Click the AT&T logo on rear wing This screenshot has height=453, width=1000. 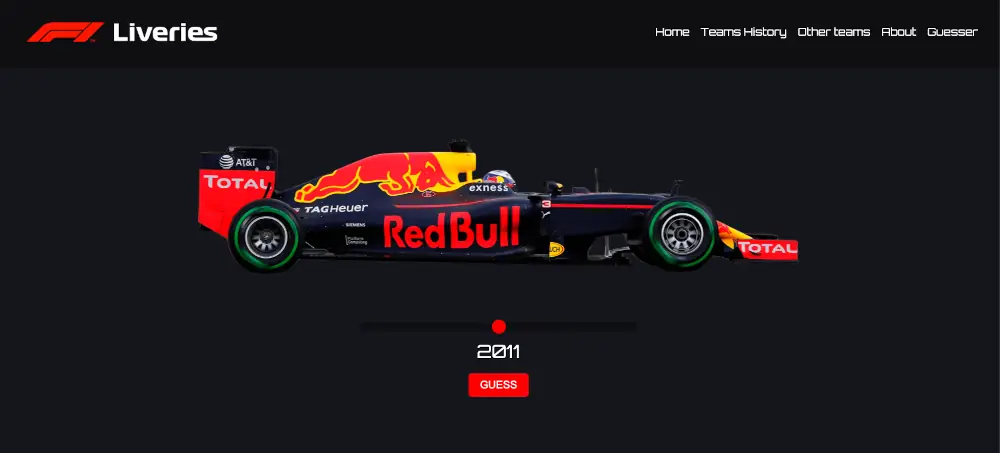pos(238,162)
